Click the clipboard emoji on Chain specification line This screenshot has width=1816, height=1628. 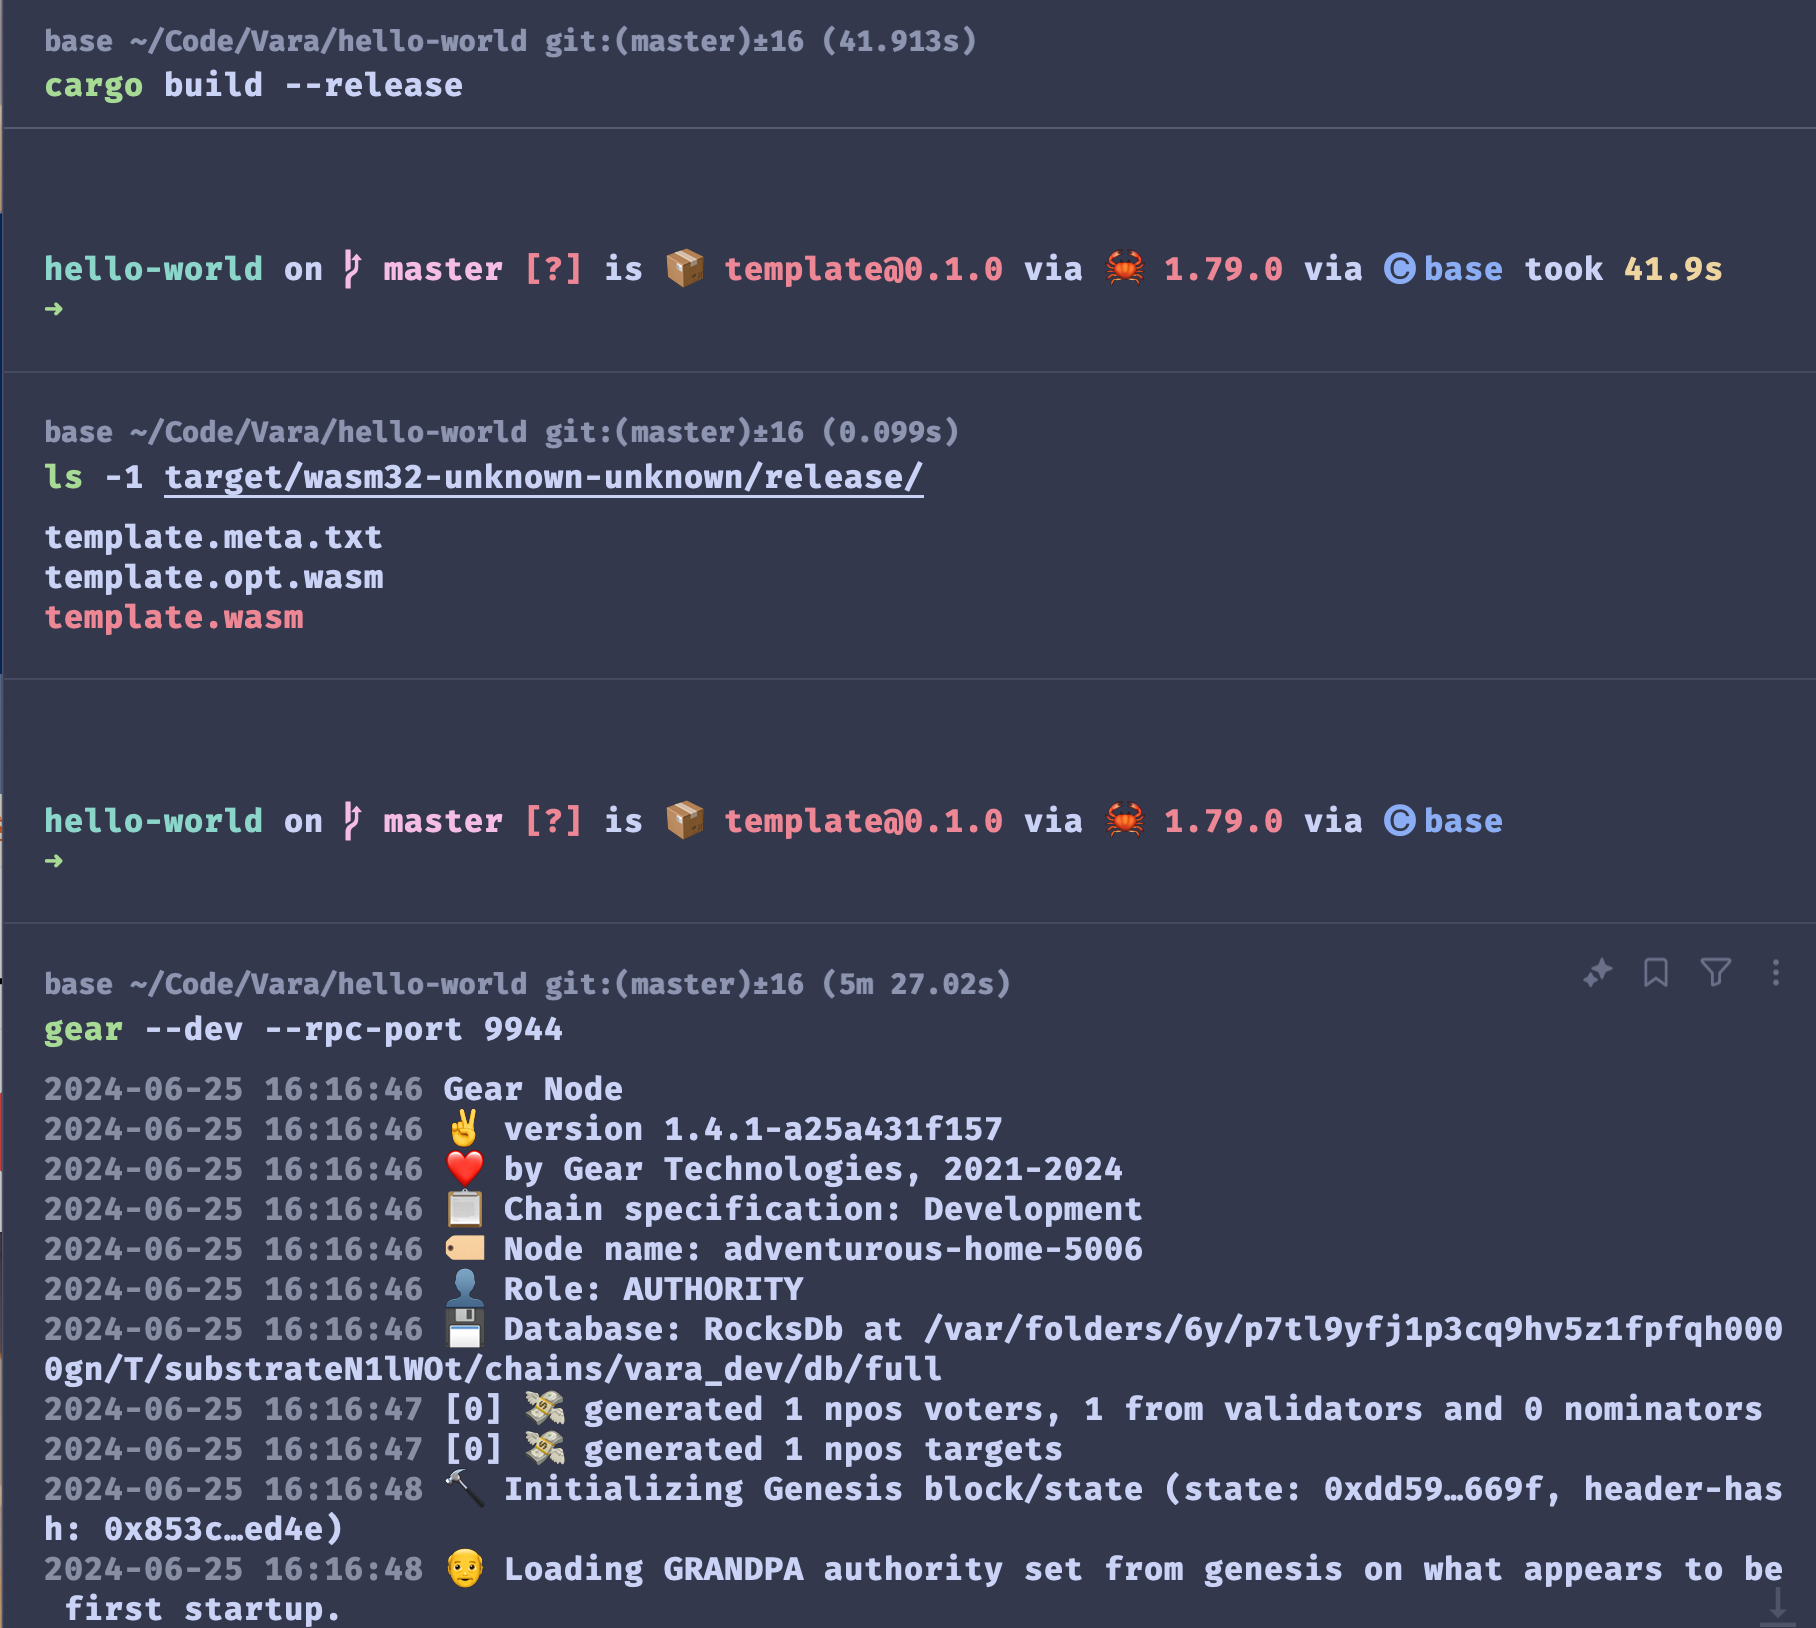tap(464, 1208)
